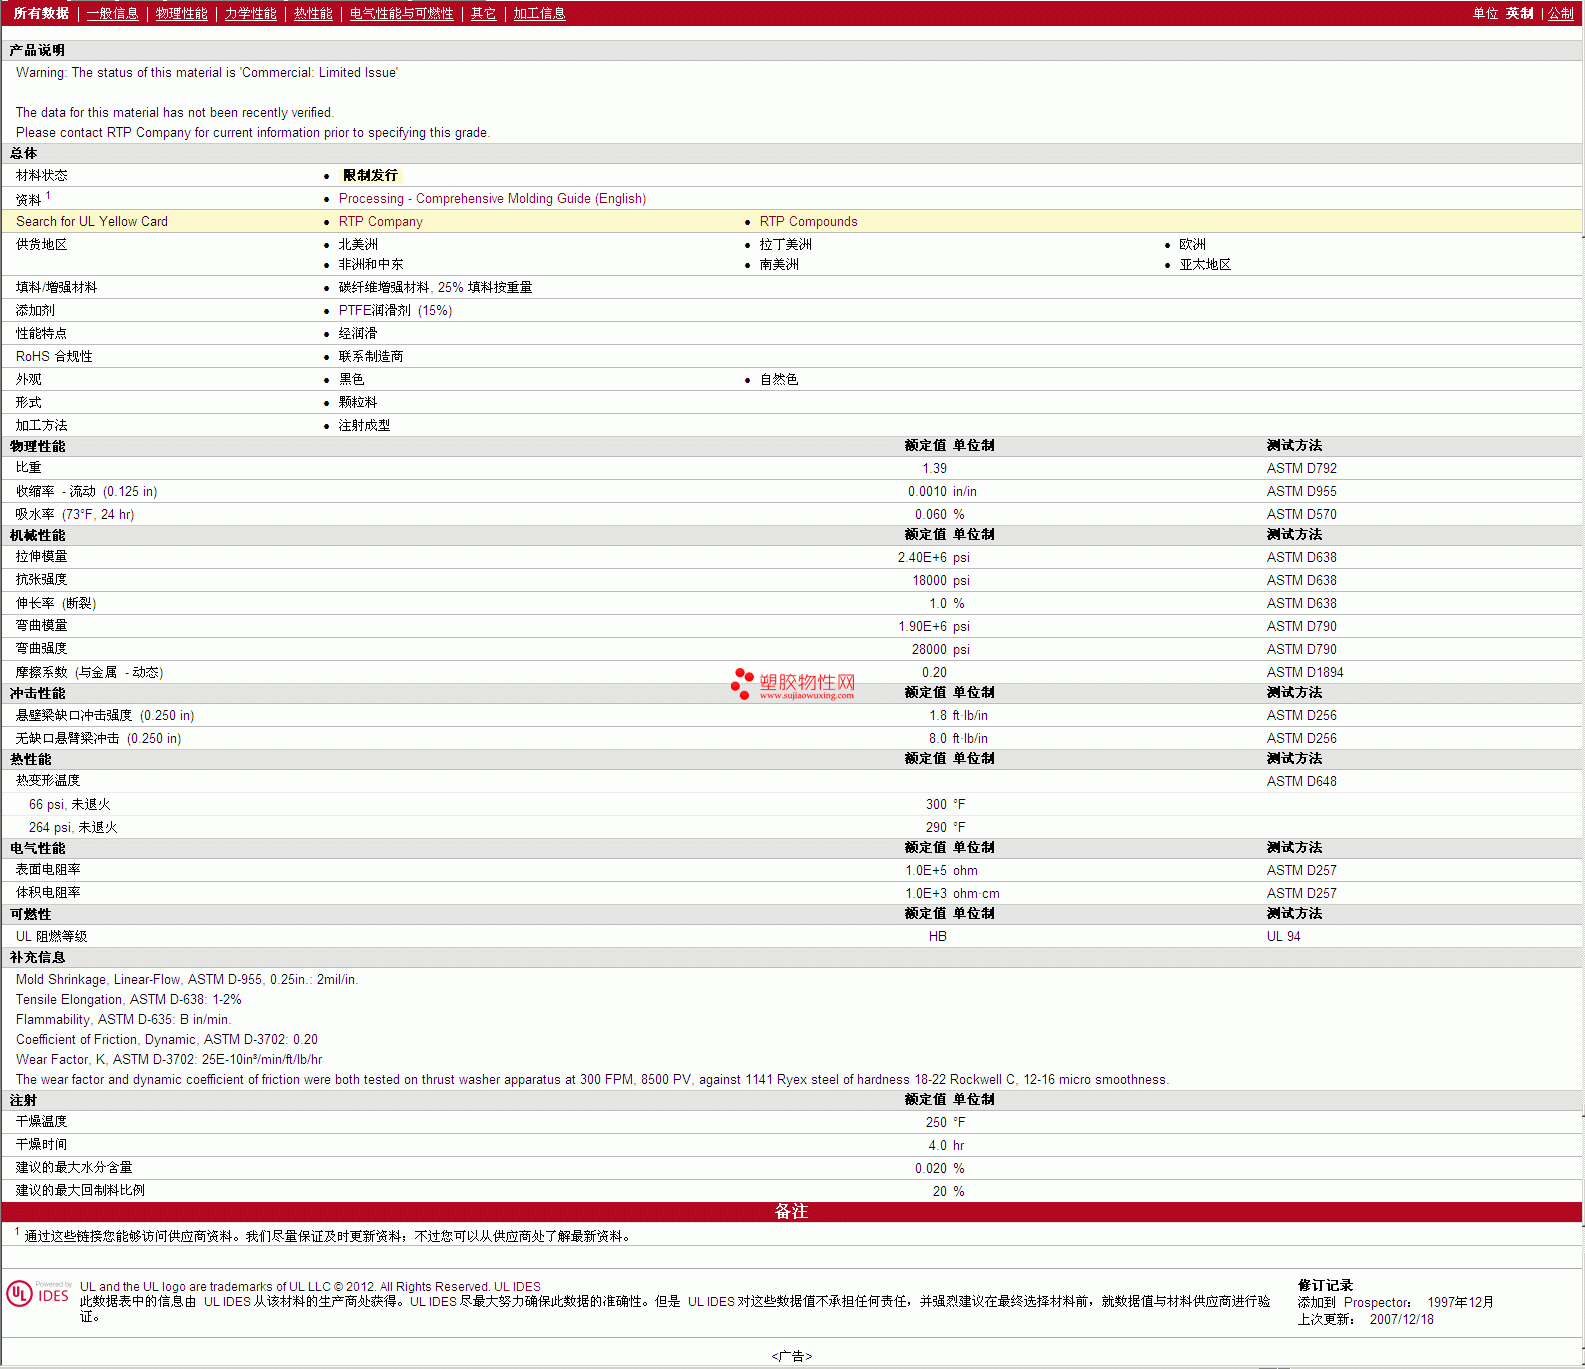Screen dimensions: 1585x1369
Task: Select 抗张强度 value 18000
Action: coord(929,580)
